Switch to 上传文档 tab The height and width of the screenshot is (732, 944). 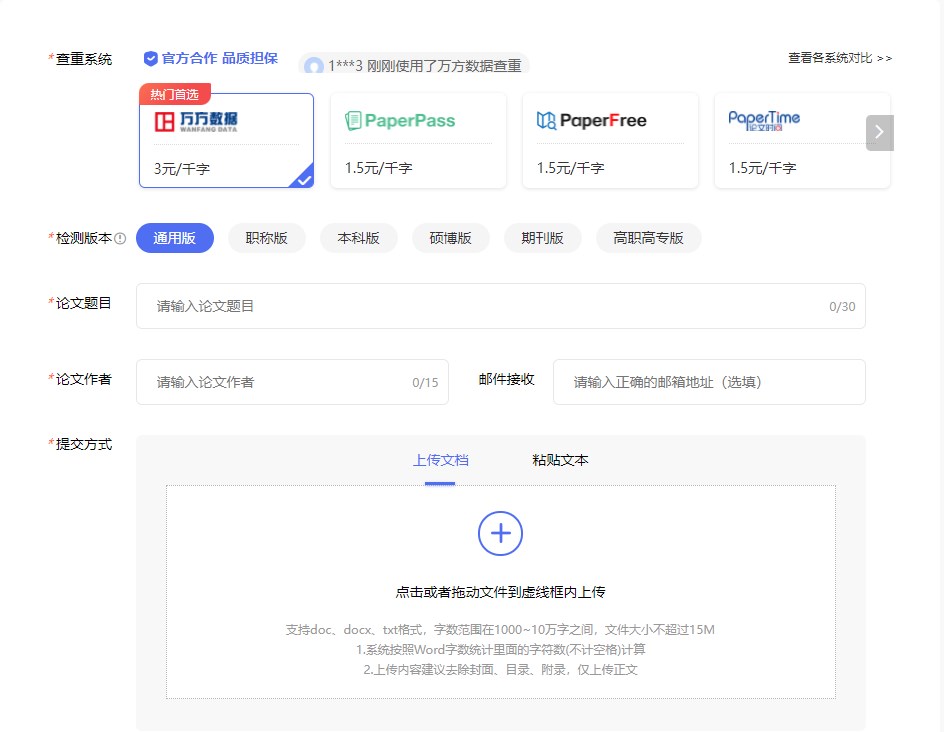440,461
